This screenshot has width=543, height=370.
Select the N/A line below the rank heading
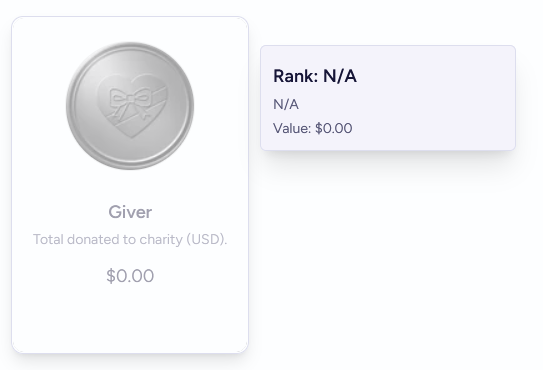[x=286, y=104]
